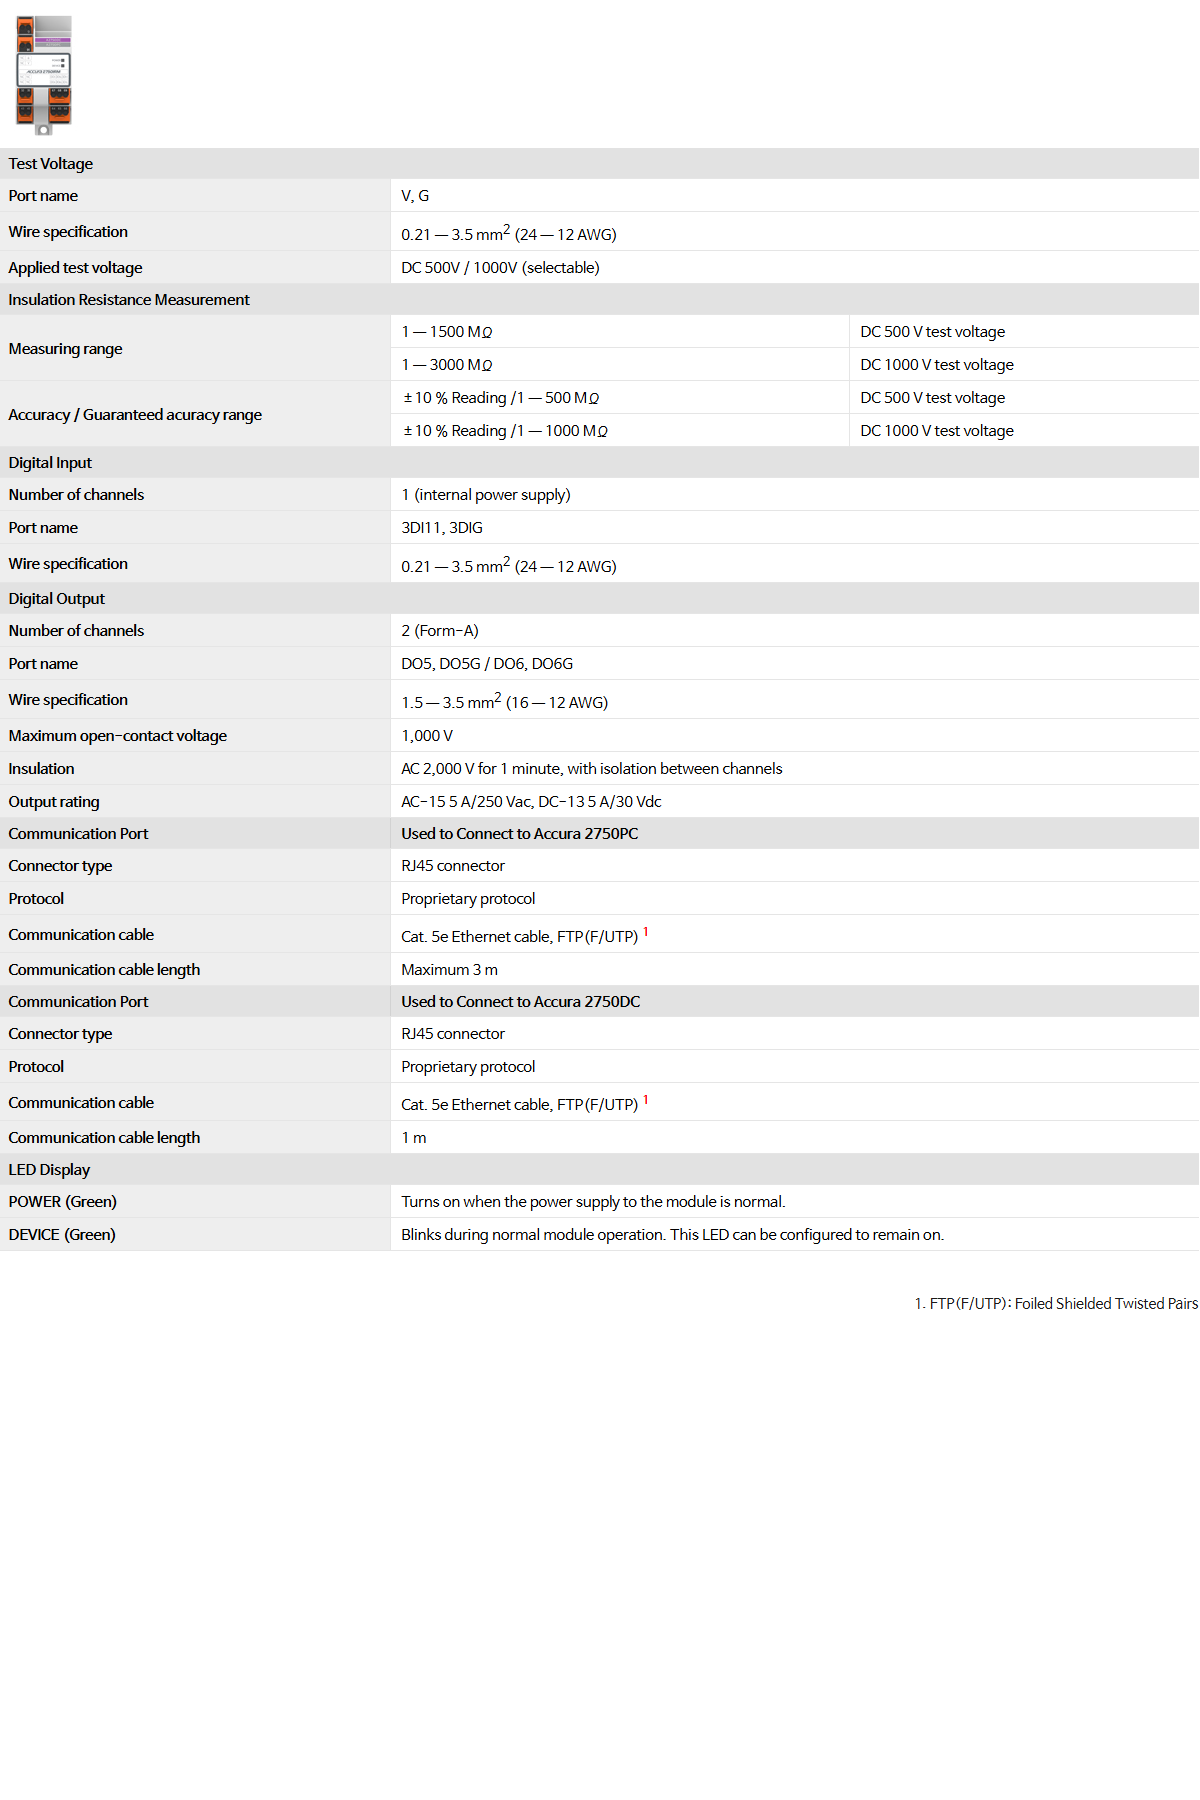Image resolution: width=1200 pixels, height=1800 pixels.
Task: Click 'Used to Connect to Accura 2750PC' header
Action: [x=520, y=834]
